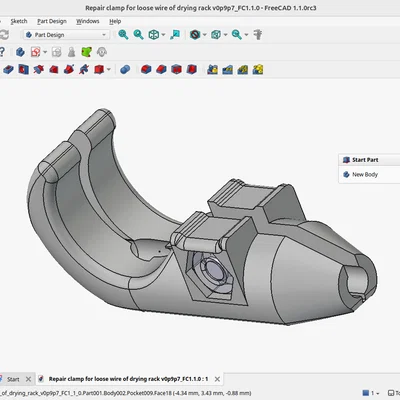
Task: Click the status bar Face18 coordinates text
Action: point(125,393)
